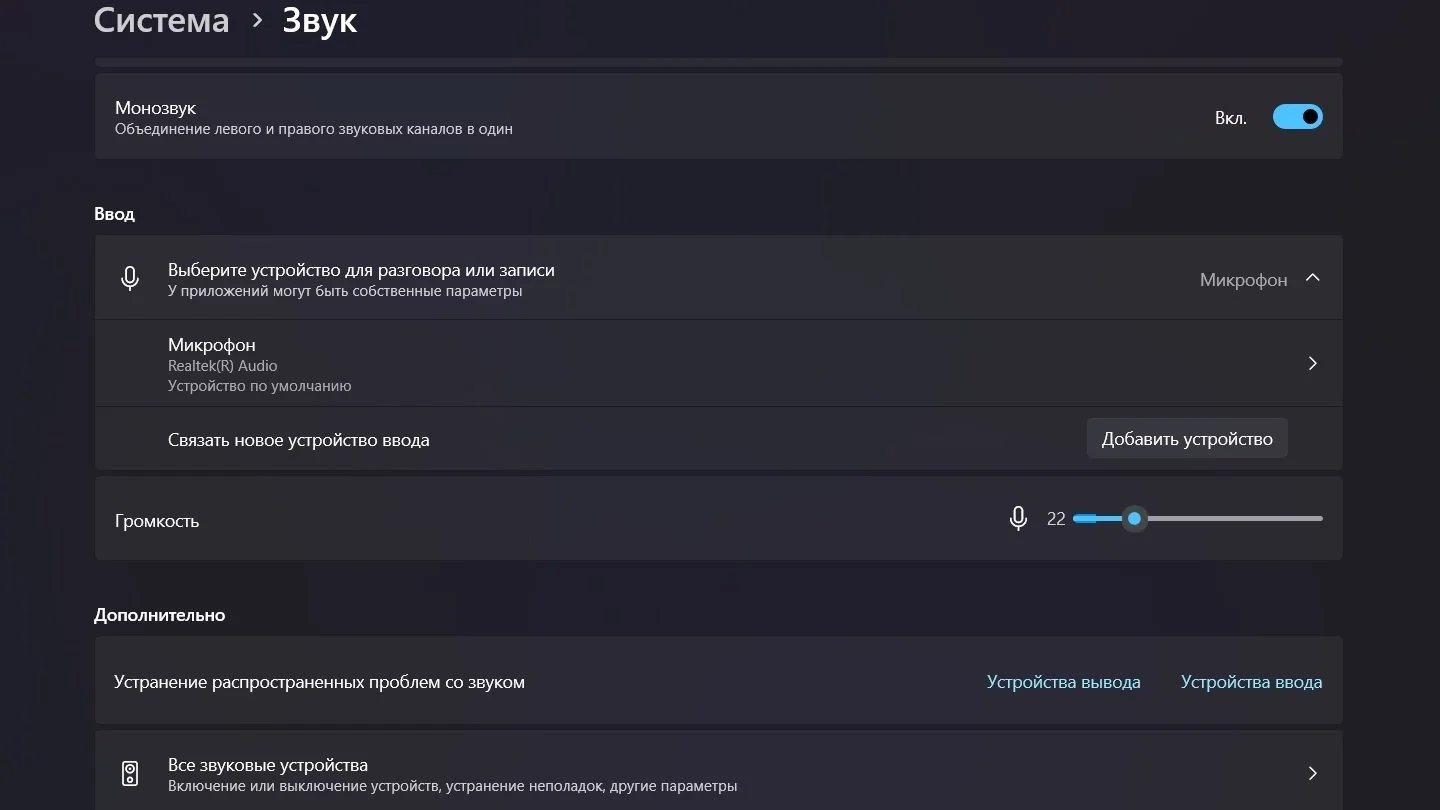Mute microphone via volume mic icon
Viewport: 1440px width, 810px height.
[1018, 518]
